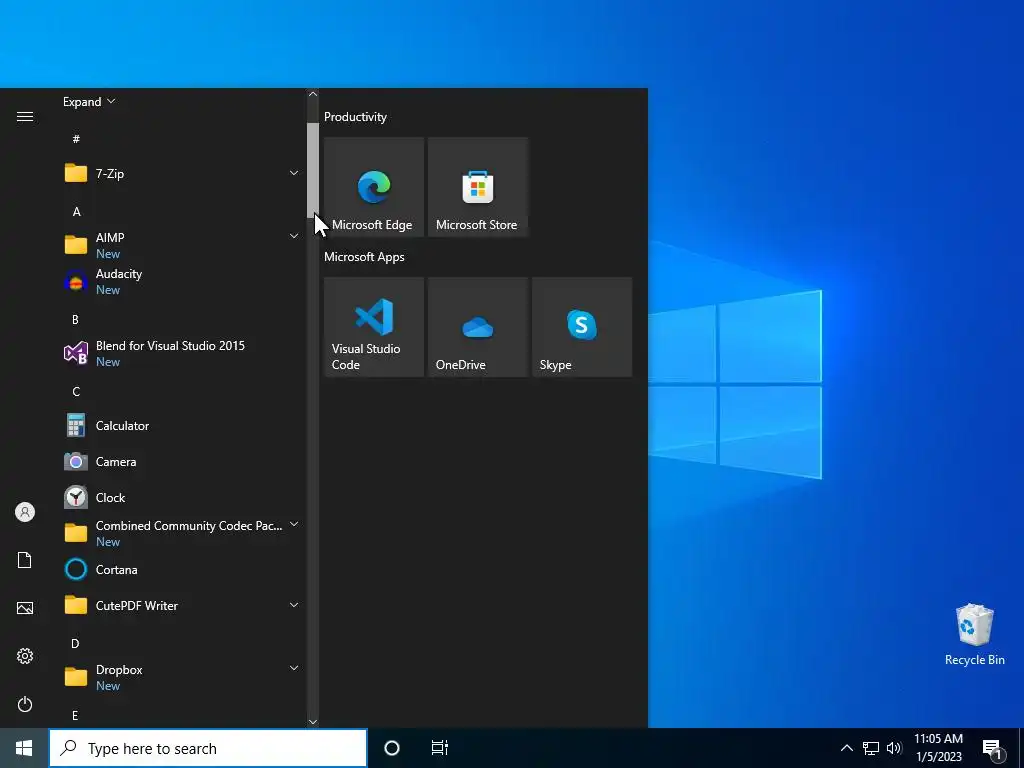
Task: Launch the Skype tile
Action: click(582, 327)
